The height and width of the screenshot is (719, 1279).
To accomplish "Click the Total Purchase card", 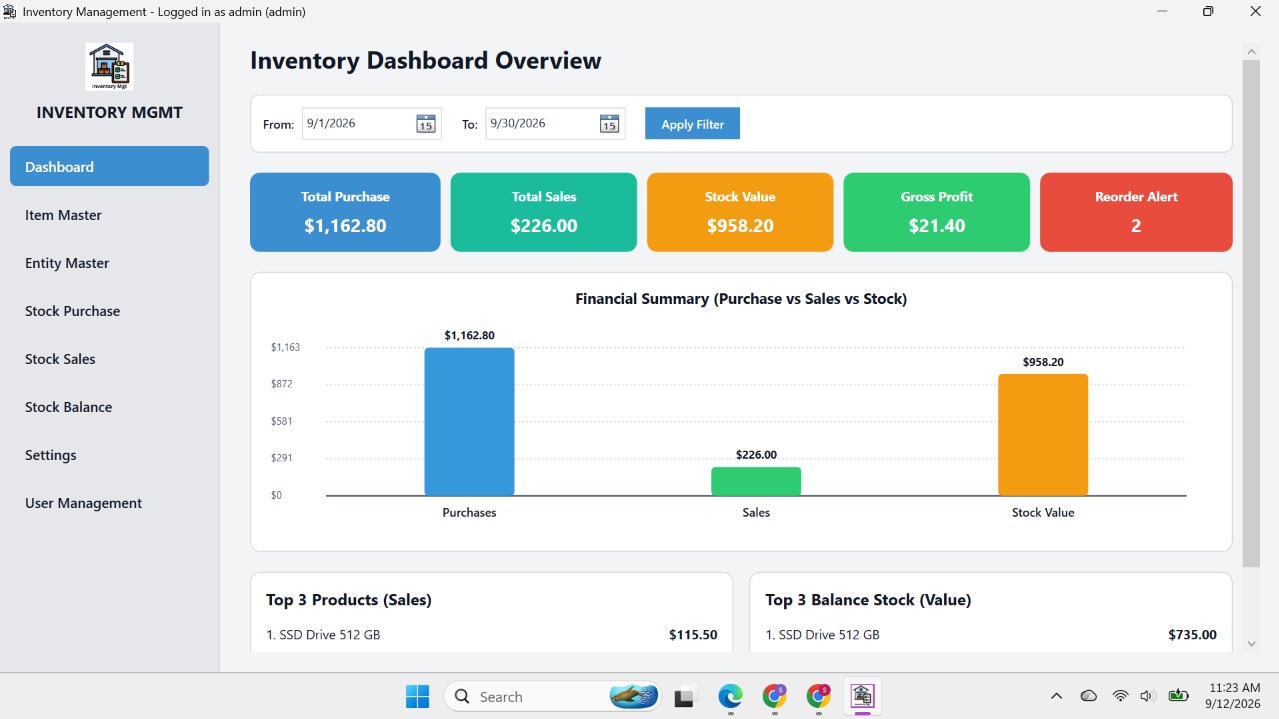I will coord(345,212).
